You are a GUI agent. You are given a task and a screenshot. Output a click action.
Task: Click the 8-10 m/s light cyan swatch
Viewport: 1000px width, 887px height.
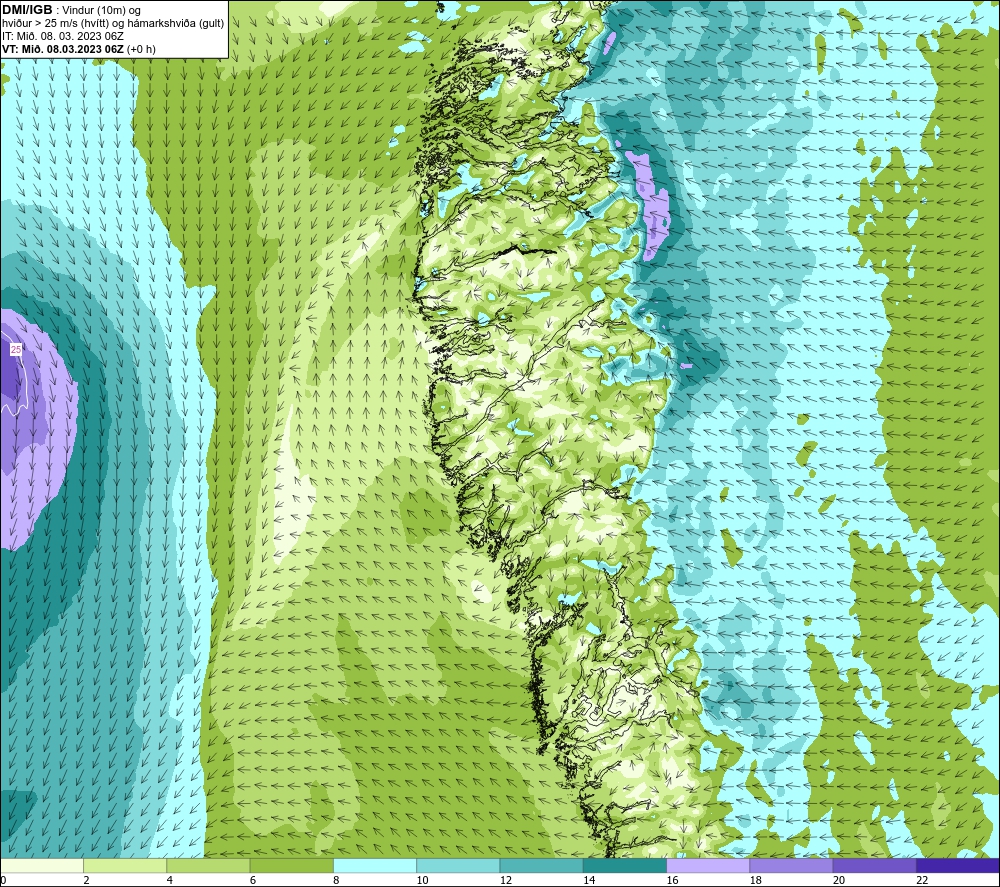(x=375, y=865)
